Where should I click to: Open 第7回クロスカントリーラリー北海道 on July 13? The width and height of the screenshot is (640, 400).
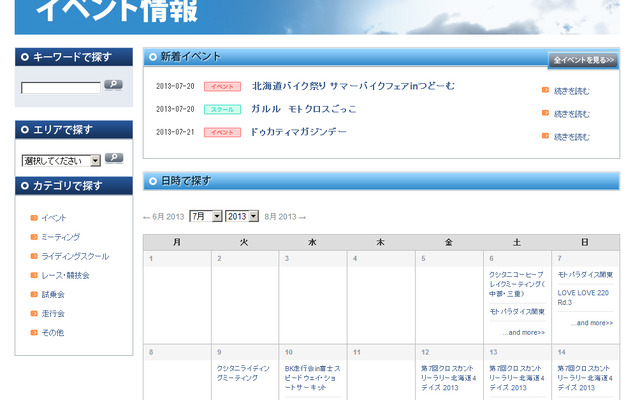[x=517, y=378]
